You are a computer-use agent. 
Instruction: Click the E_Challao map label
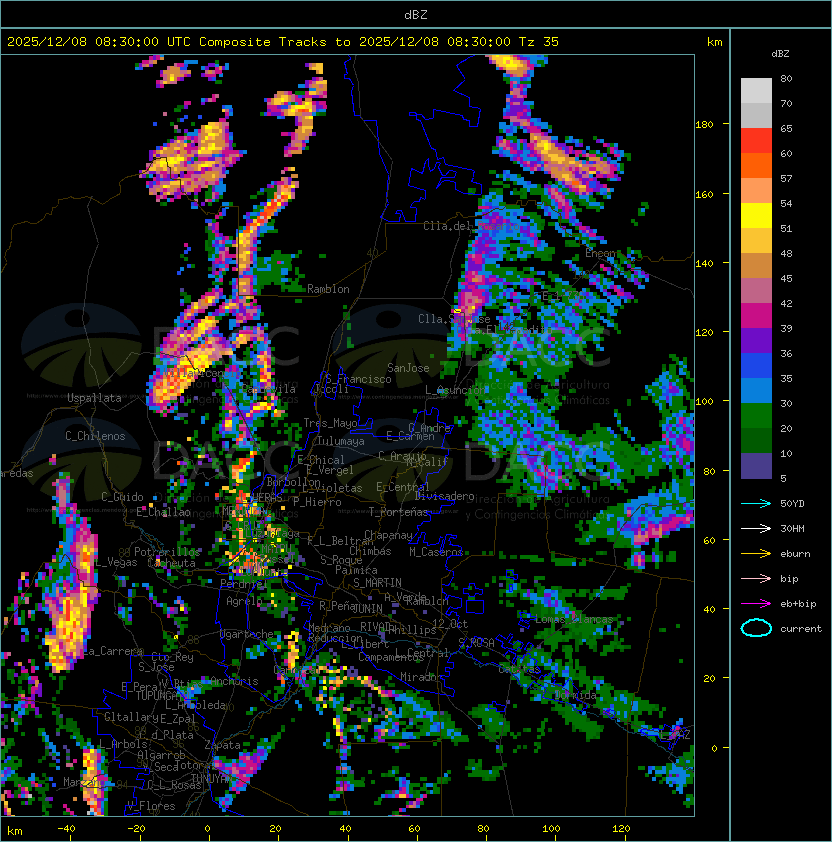[163, 512]
